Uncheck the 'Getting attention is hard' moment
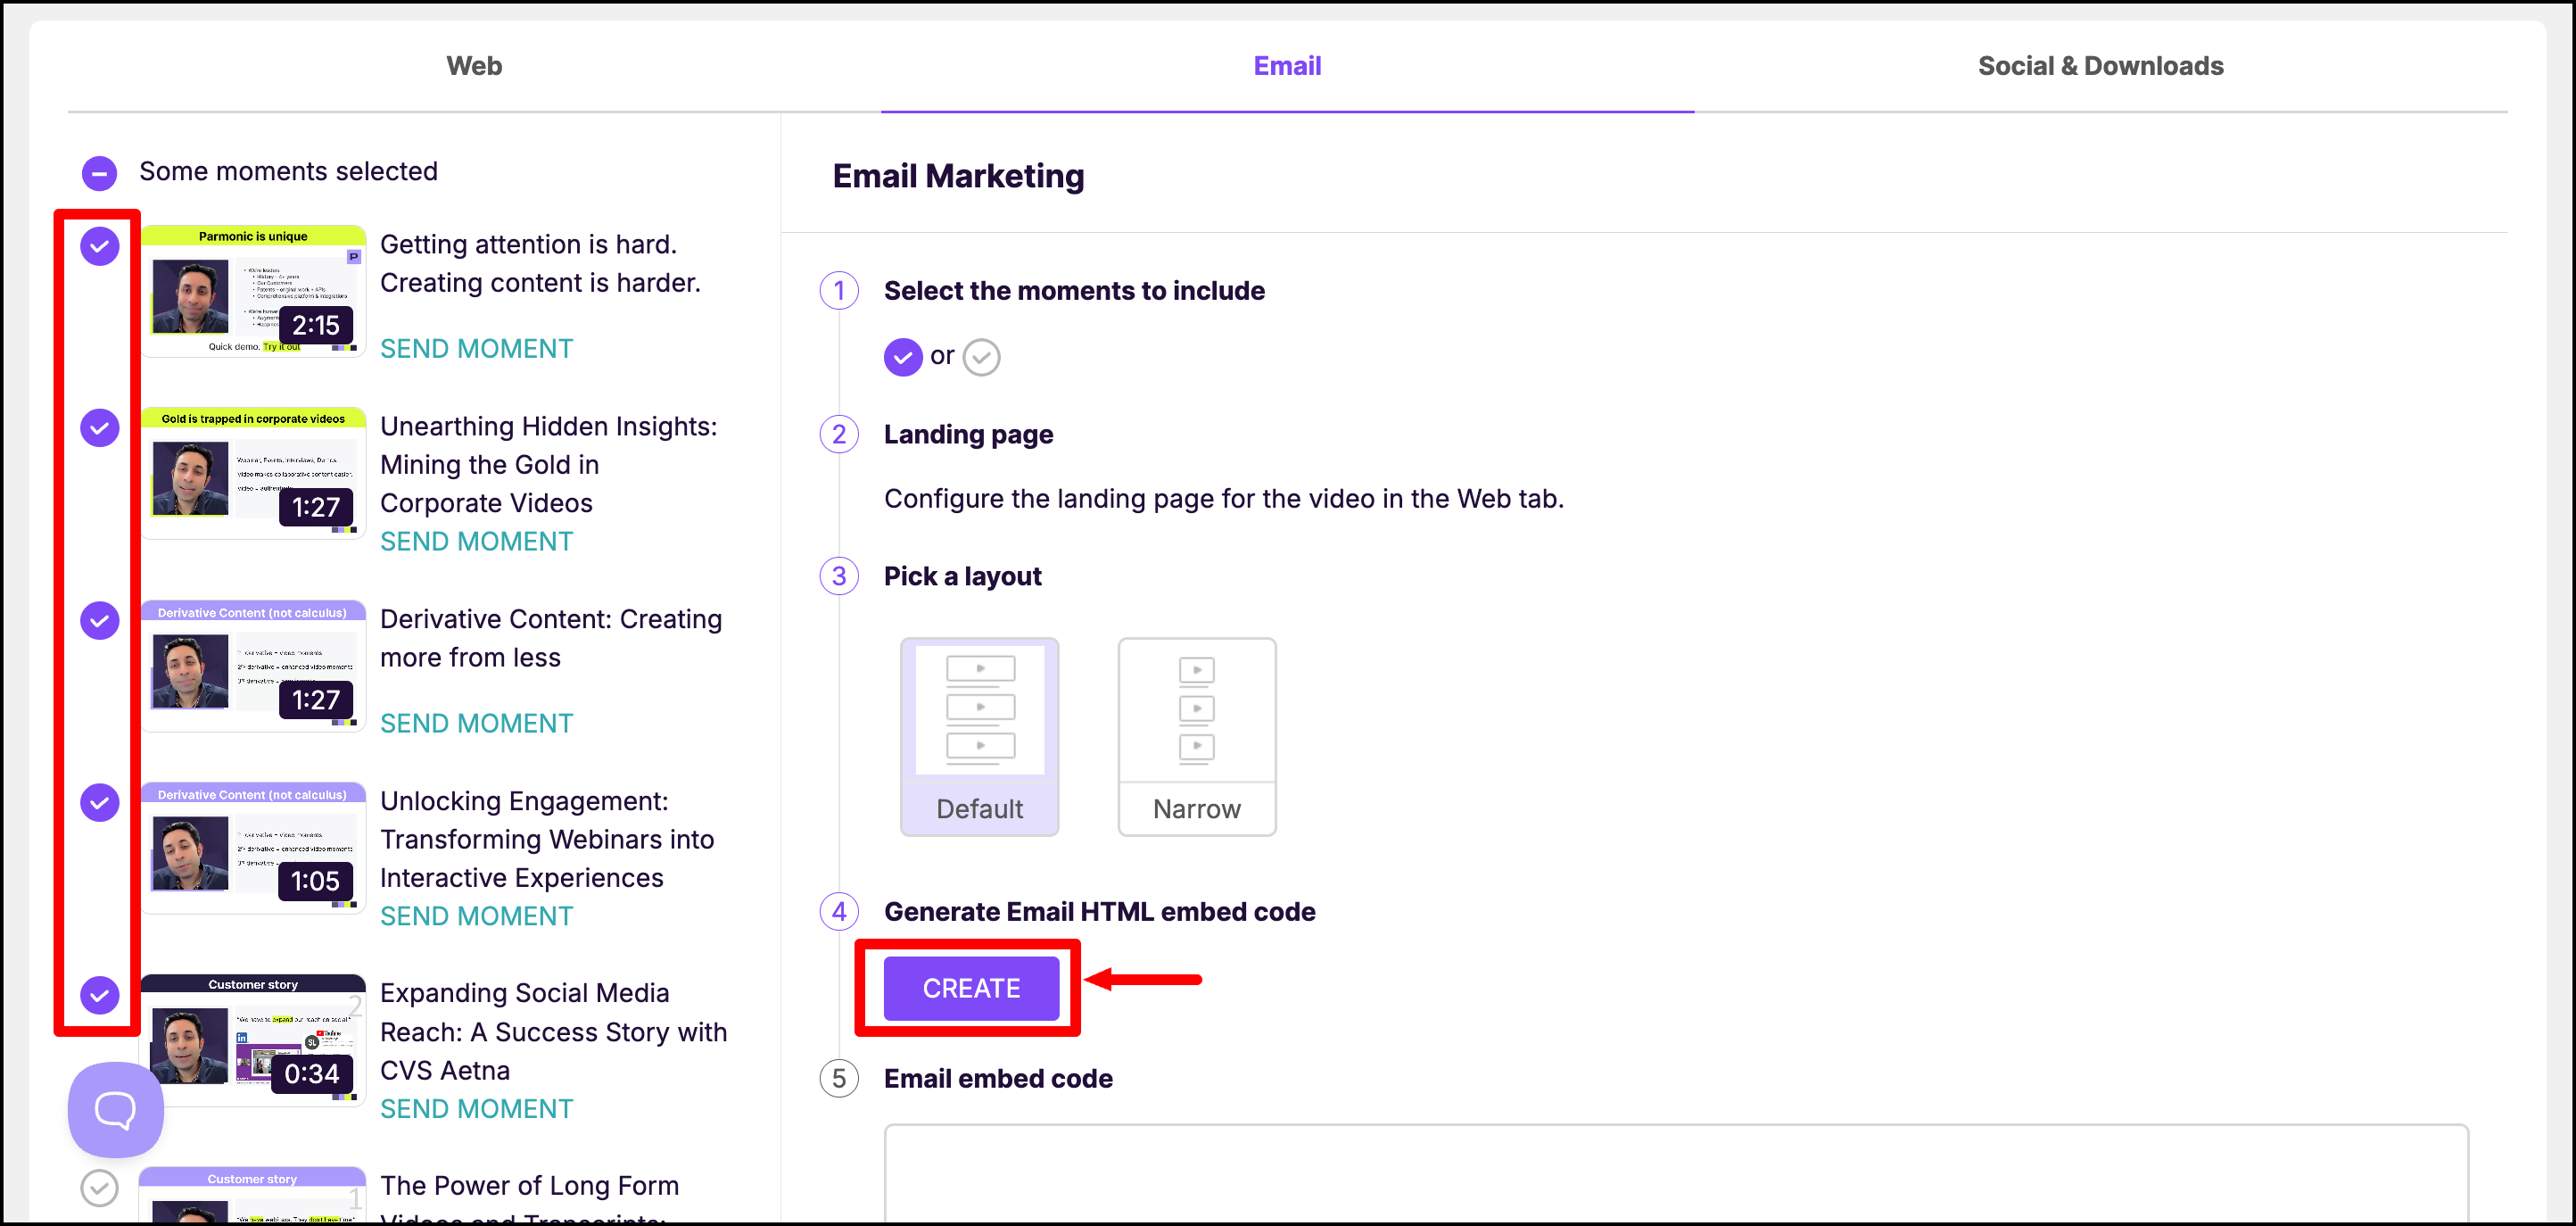The width and height of the screenshot is (2576, 1226). [100, 246]
